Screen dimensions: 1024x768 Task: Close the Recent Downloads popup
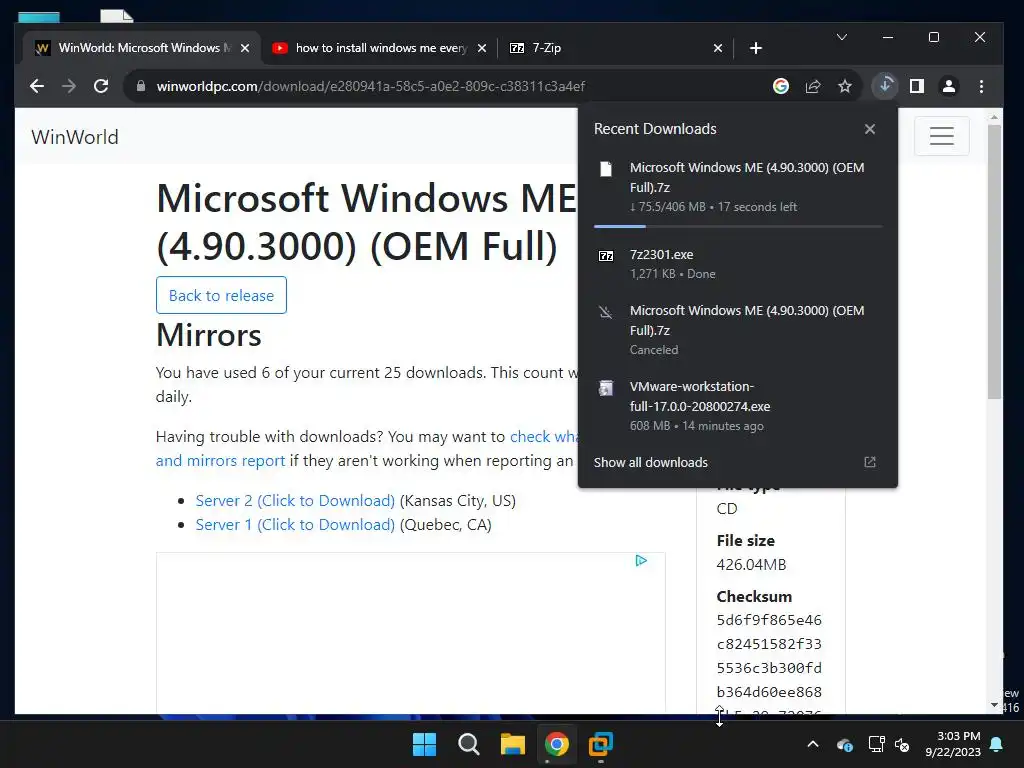(x=870, y=129)
